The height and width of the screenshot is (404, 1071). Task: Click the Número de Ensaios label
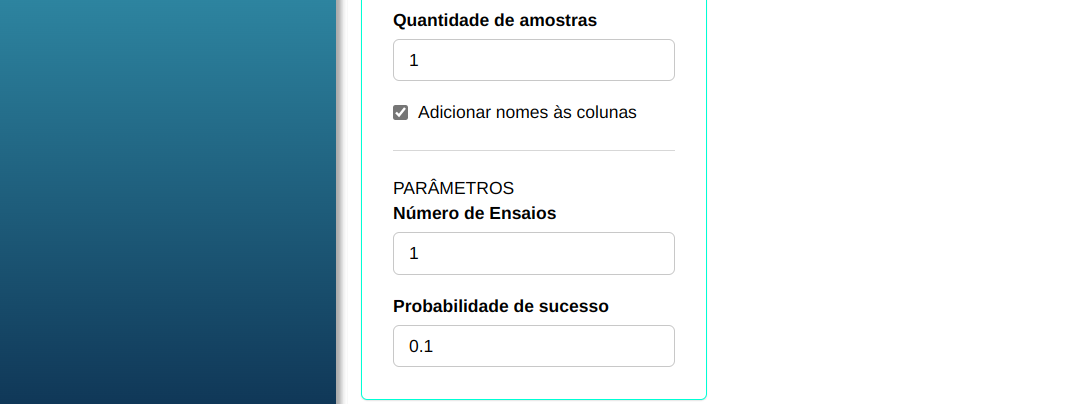[x=474, y=213]
